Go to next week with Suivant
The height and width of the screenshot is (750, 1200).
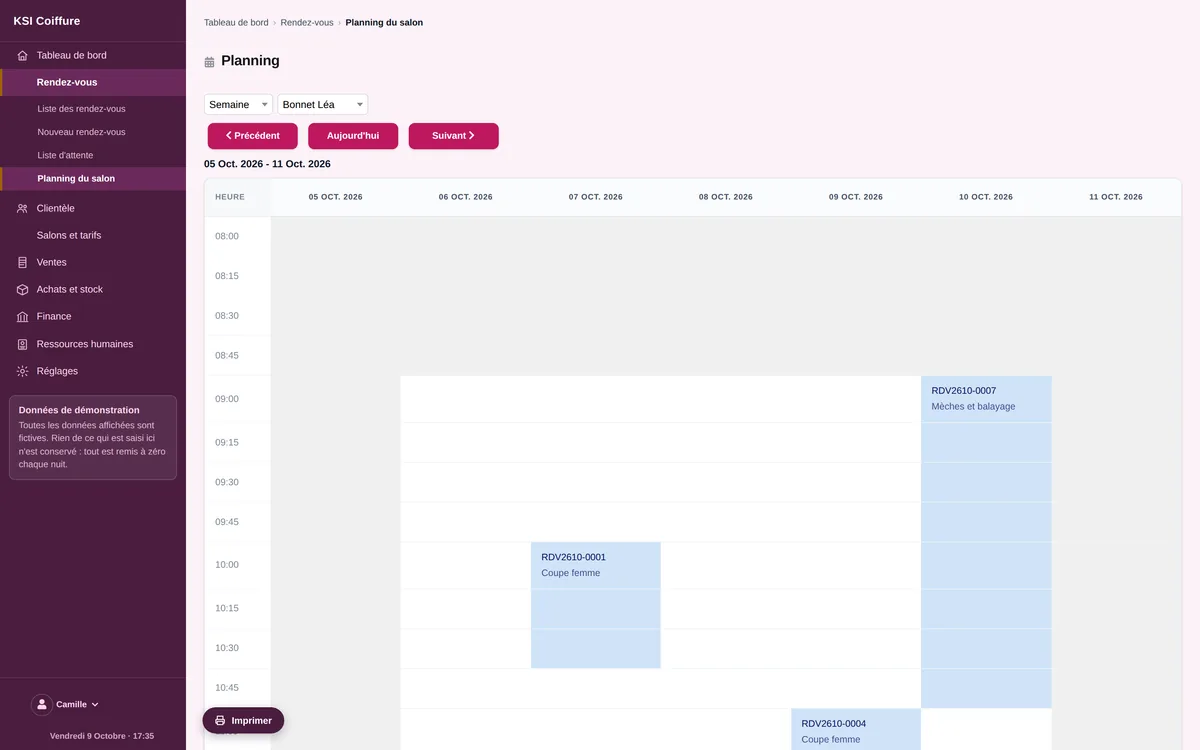(x=454, y=136)
